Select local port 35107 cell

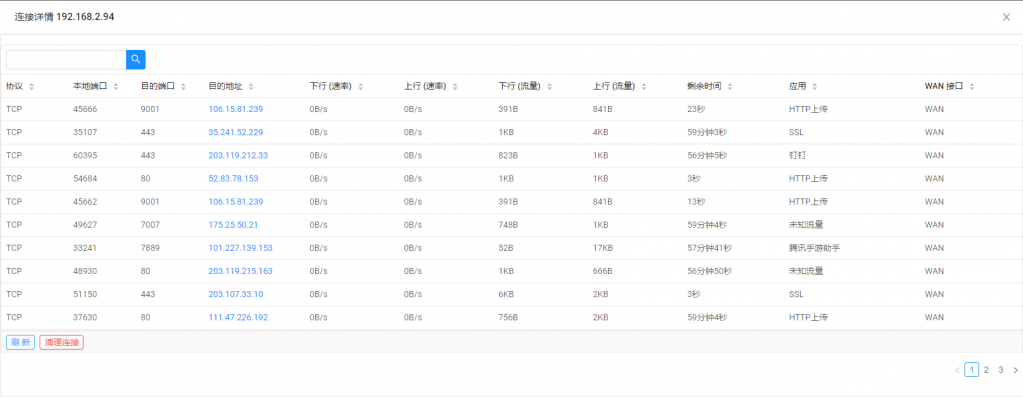point(85,132)
